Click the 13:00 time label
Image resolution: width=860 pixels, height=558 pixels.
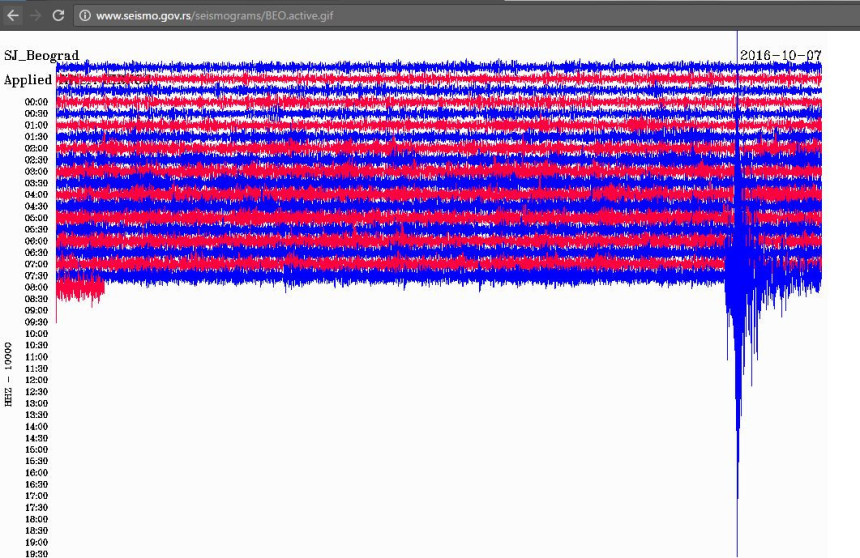pos(36,403)
